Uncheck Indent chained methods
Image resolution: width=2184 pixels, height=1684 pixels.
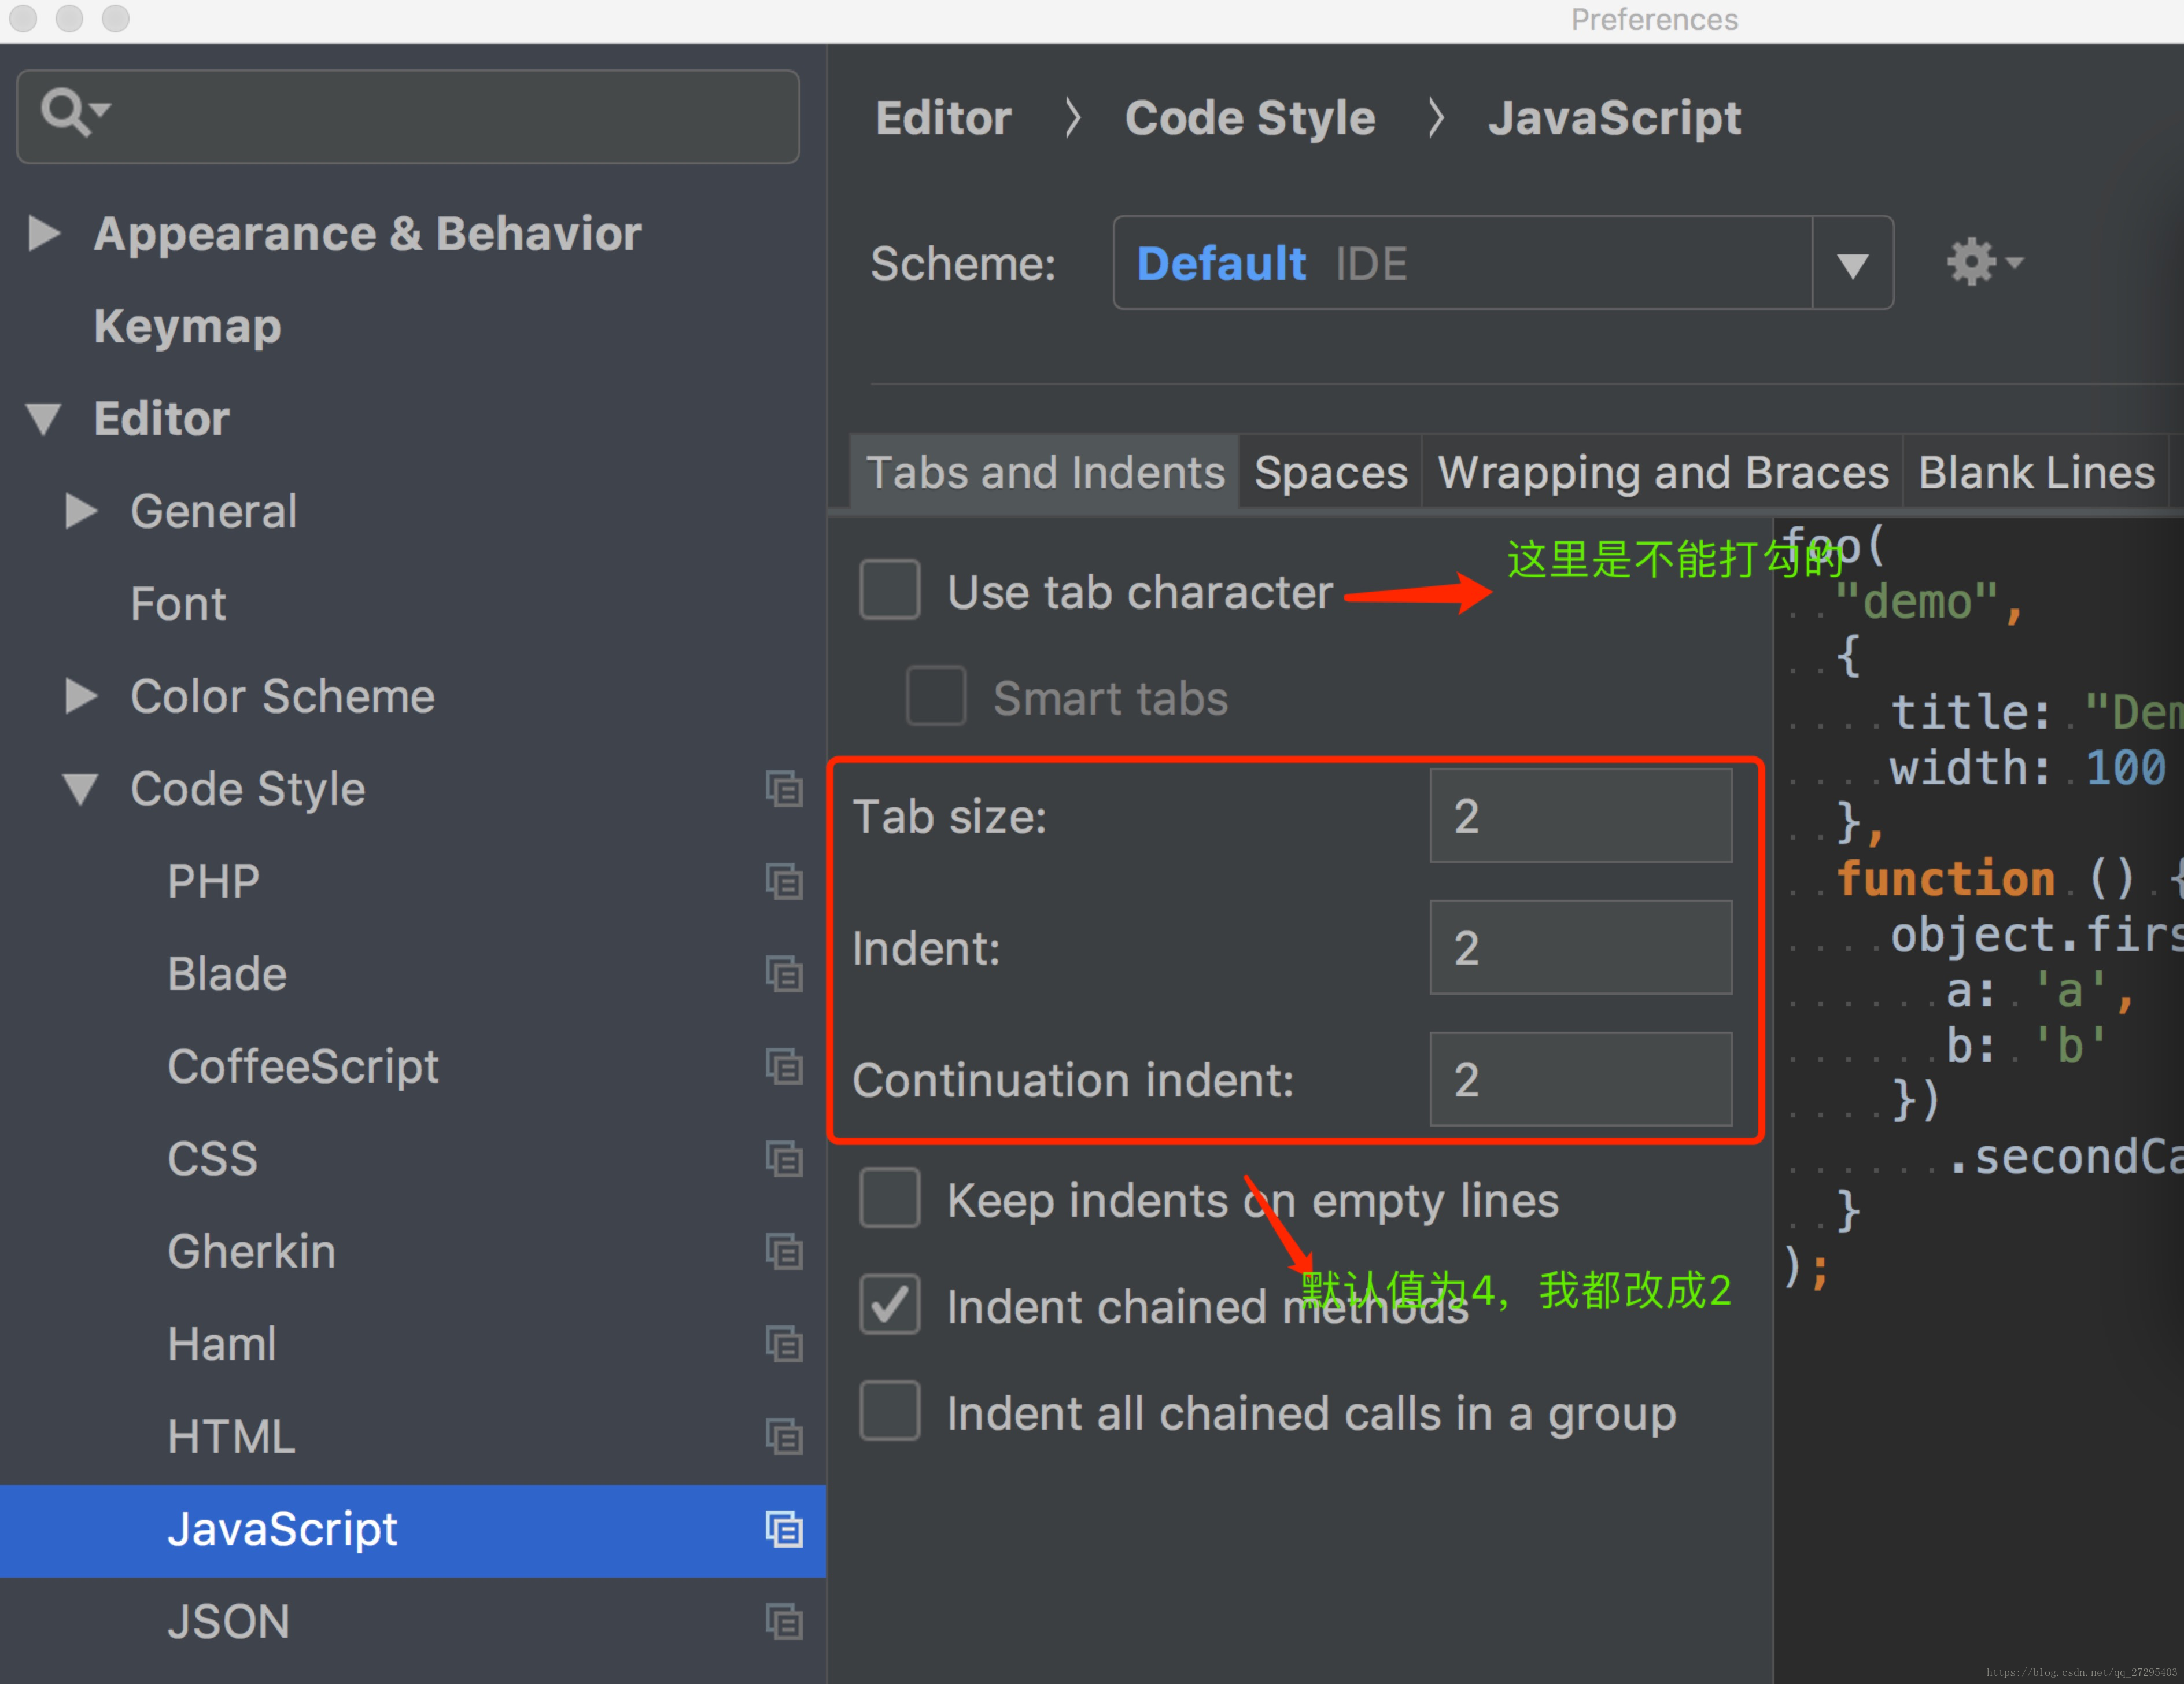[x=890, y=1305]
